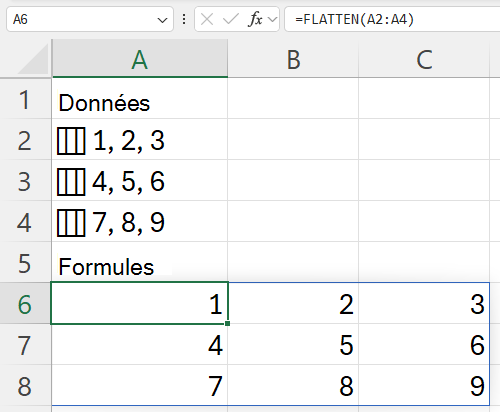Select column B header

[293, 59]
